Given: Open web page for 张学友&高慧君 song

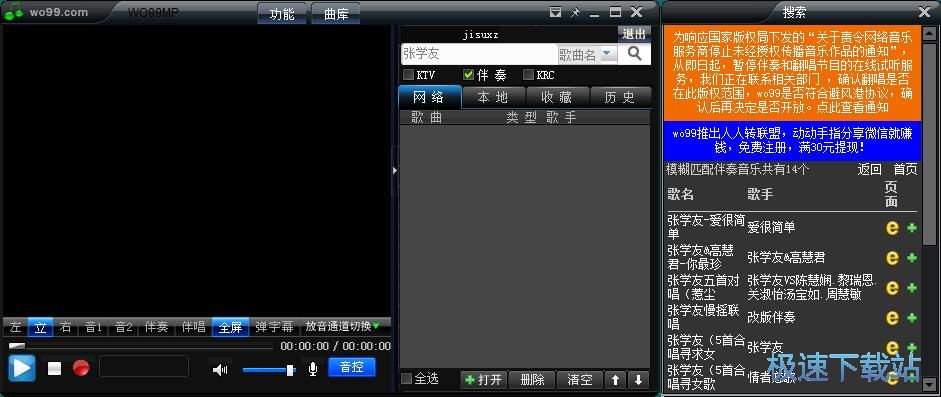Looking at the screenshot, I should pos(892,257).
